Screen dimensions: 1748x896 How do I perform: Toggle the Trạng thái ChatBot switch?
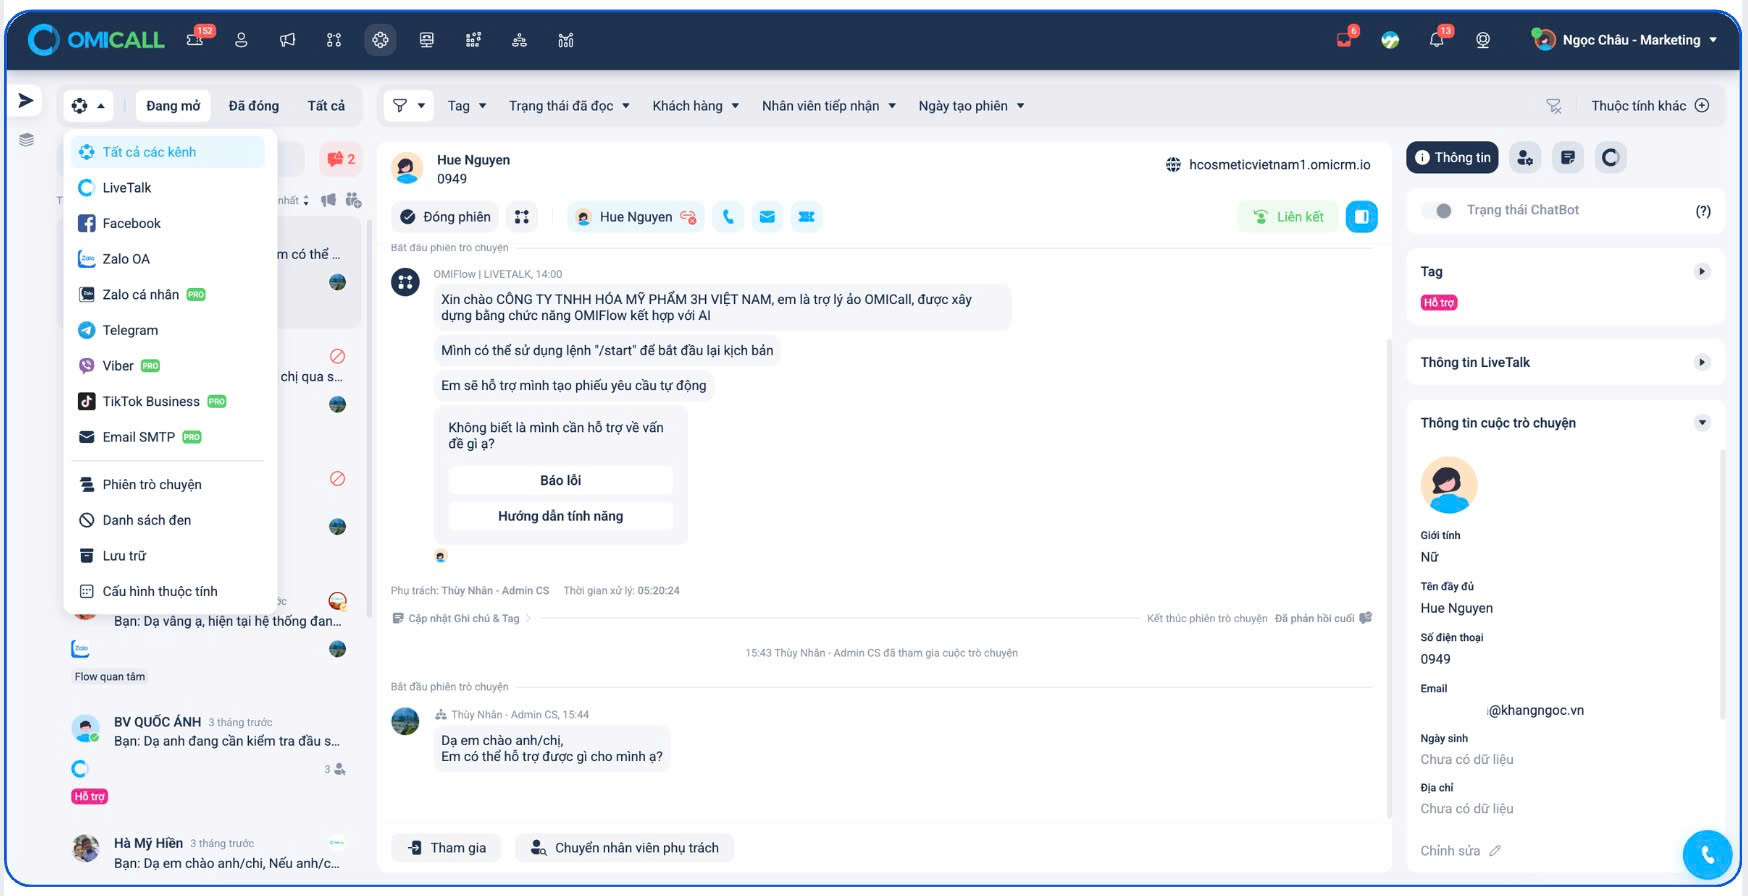click(1438, 210)
